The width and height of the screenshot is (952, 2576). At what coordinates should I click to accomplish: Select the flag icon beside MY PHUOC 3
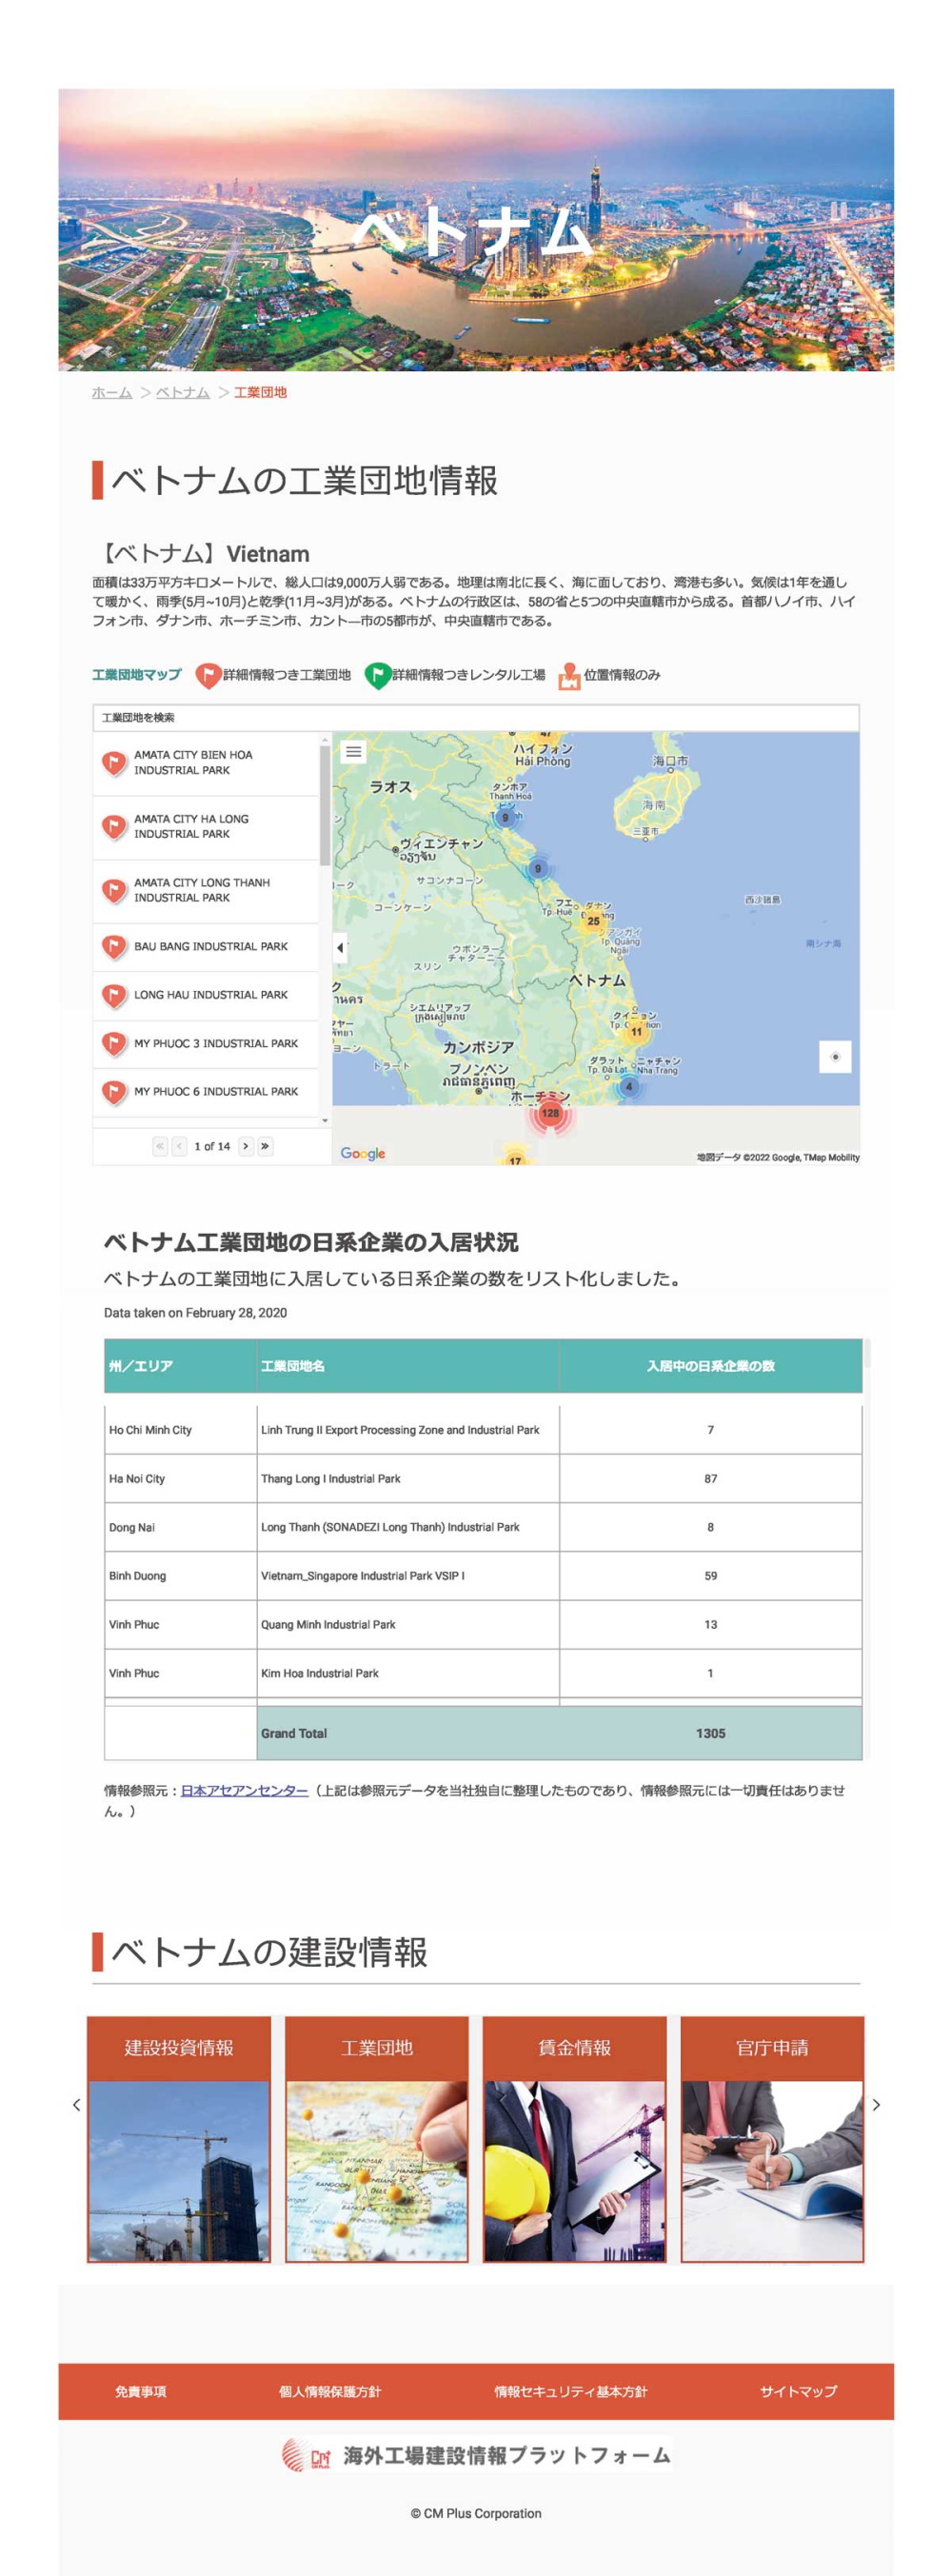point(114,1043)
